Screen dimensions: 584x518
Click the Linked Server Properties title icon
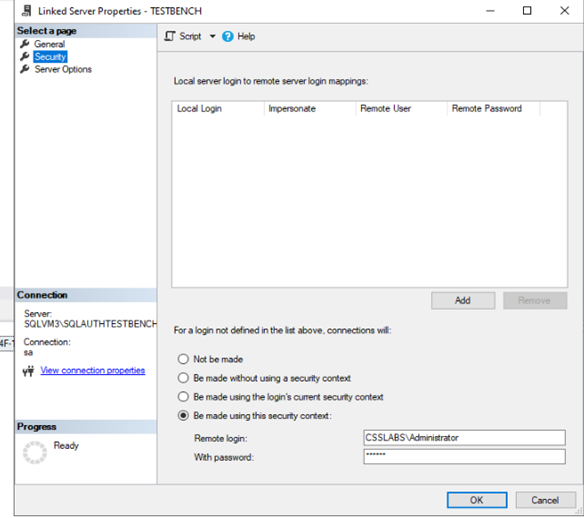[26, 11]
